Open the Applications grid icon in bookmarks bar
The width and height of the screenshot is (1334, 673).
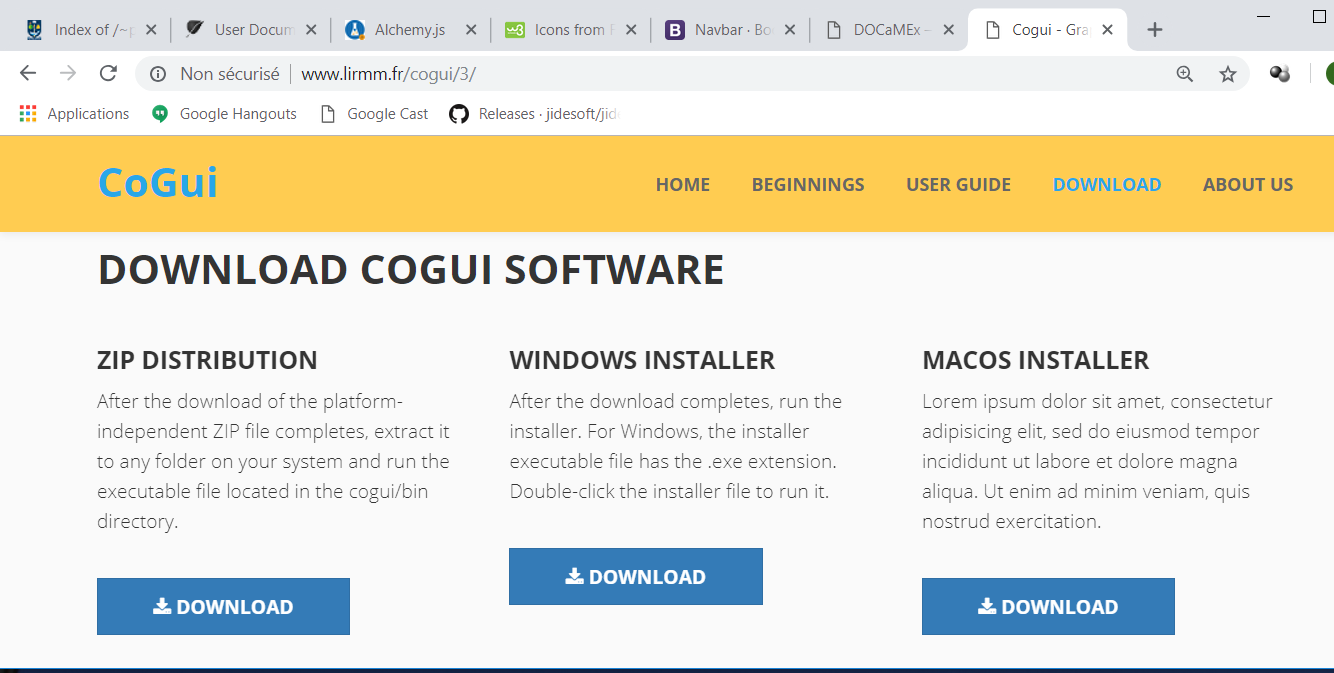coord(28,114)
